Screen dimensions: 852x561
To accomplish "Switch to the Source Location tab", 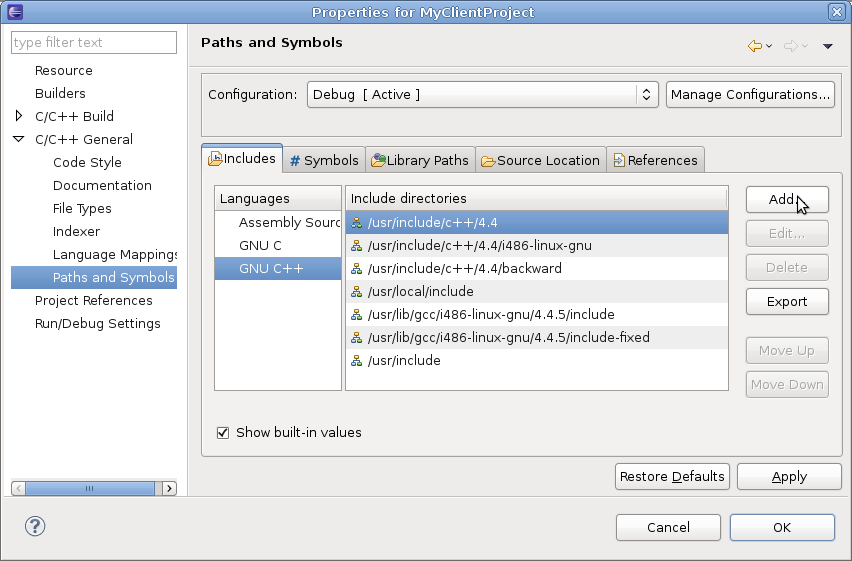I will pos(541,160).
